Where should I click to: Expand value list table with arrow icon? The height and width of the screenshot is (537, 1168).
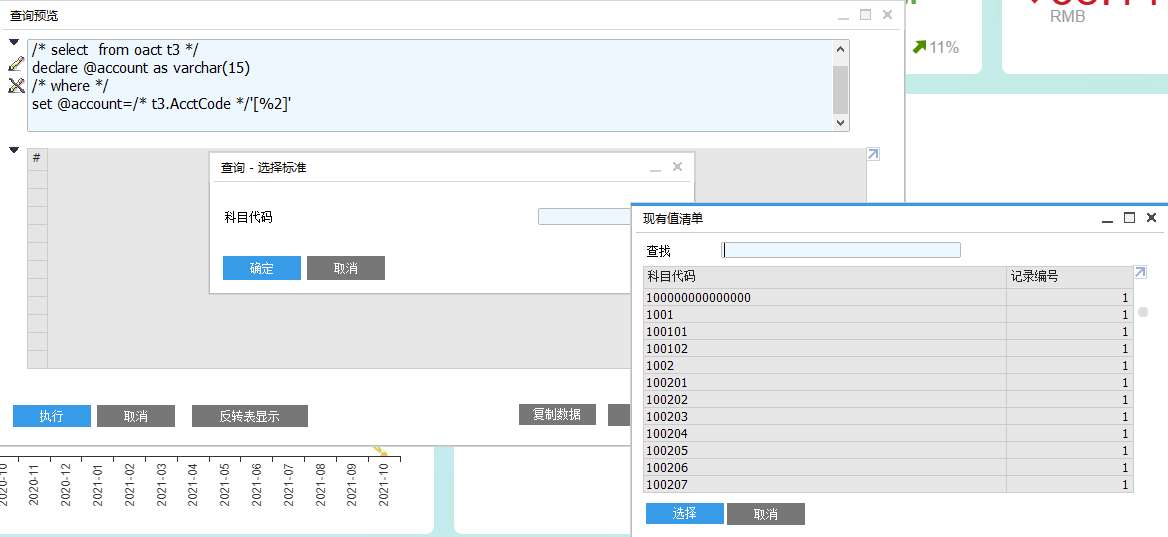(1140, 272)
